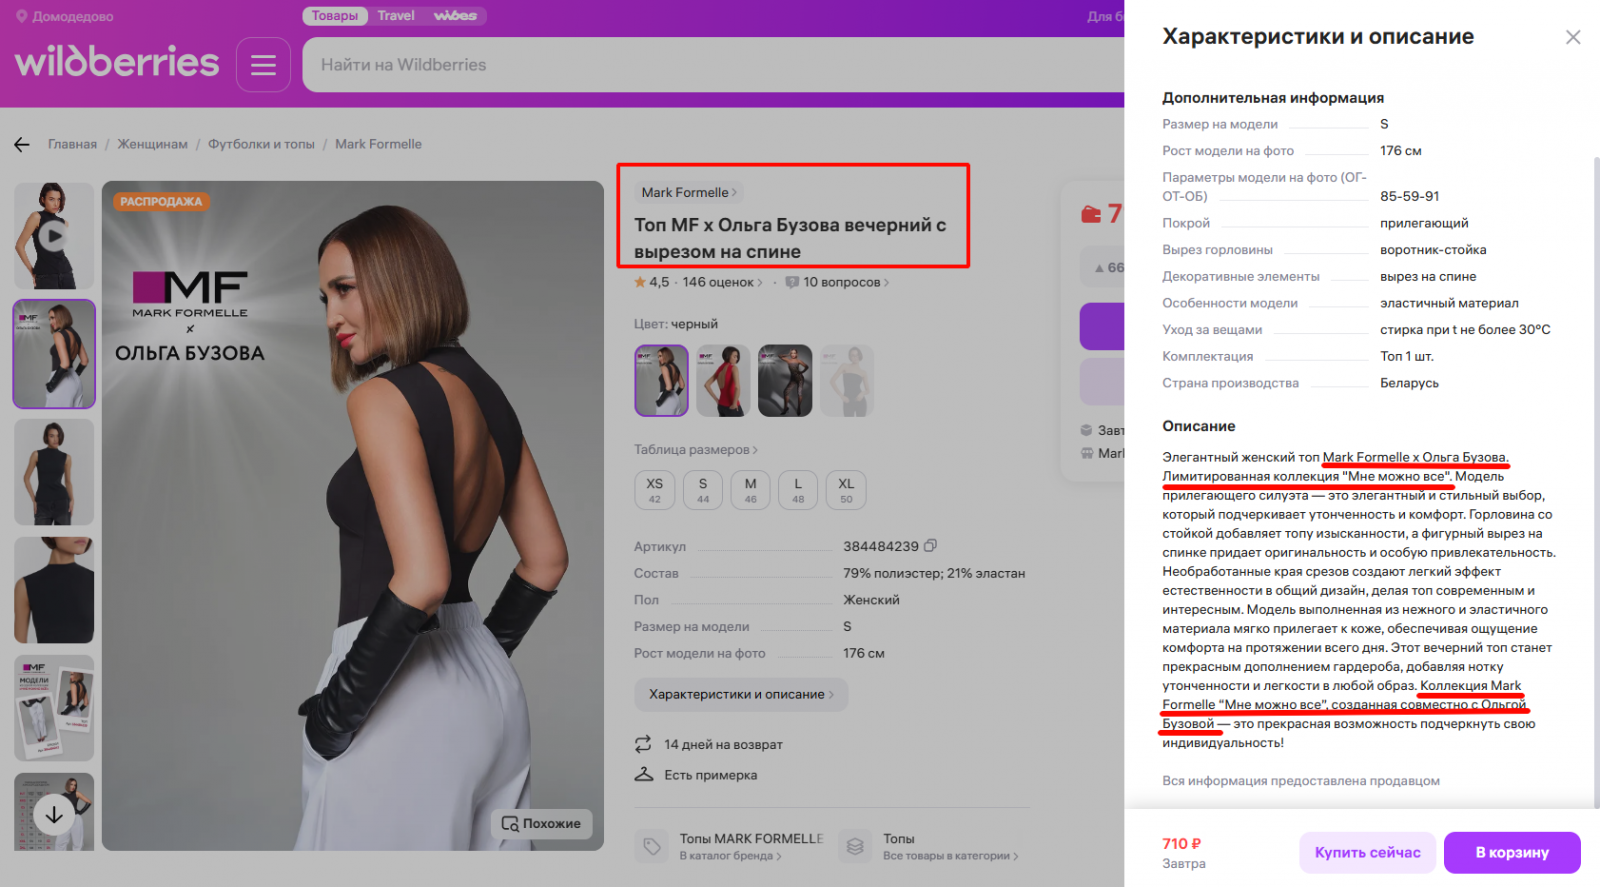Open the Mark Formelle breadcrumb
This screenshot has height=887, width=1600.
(x=378, y=144)
